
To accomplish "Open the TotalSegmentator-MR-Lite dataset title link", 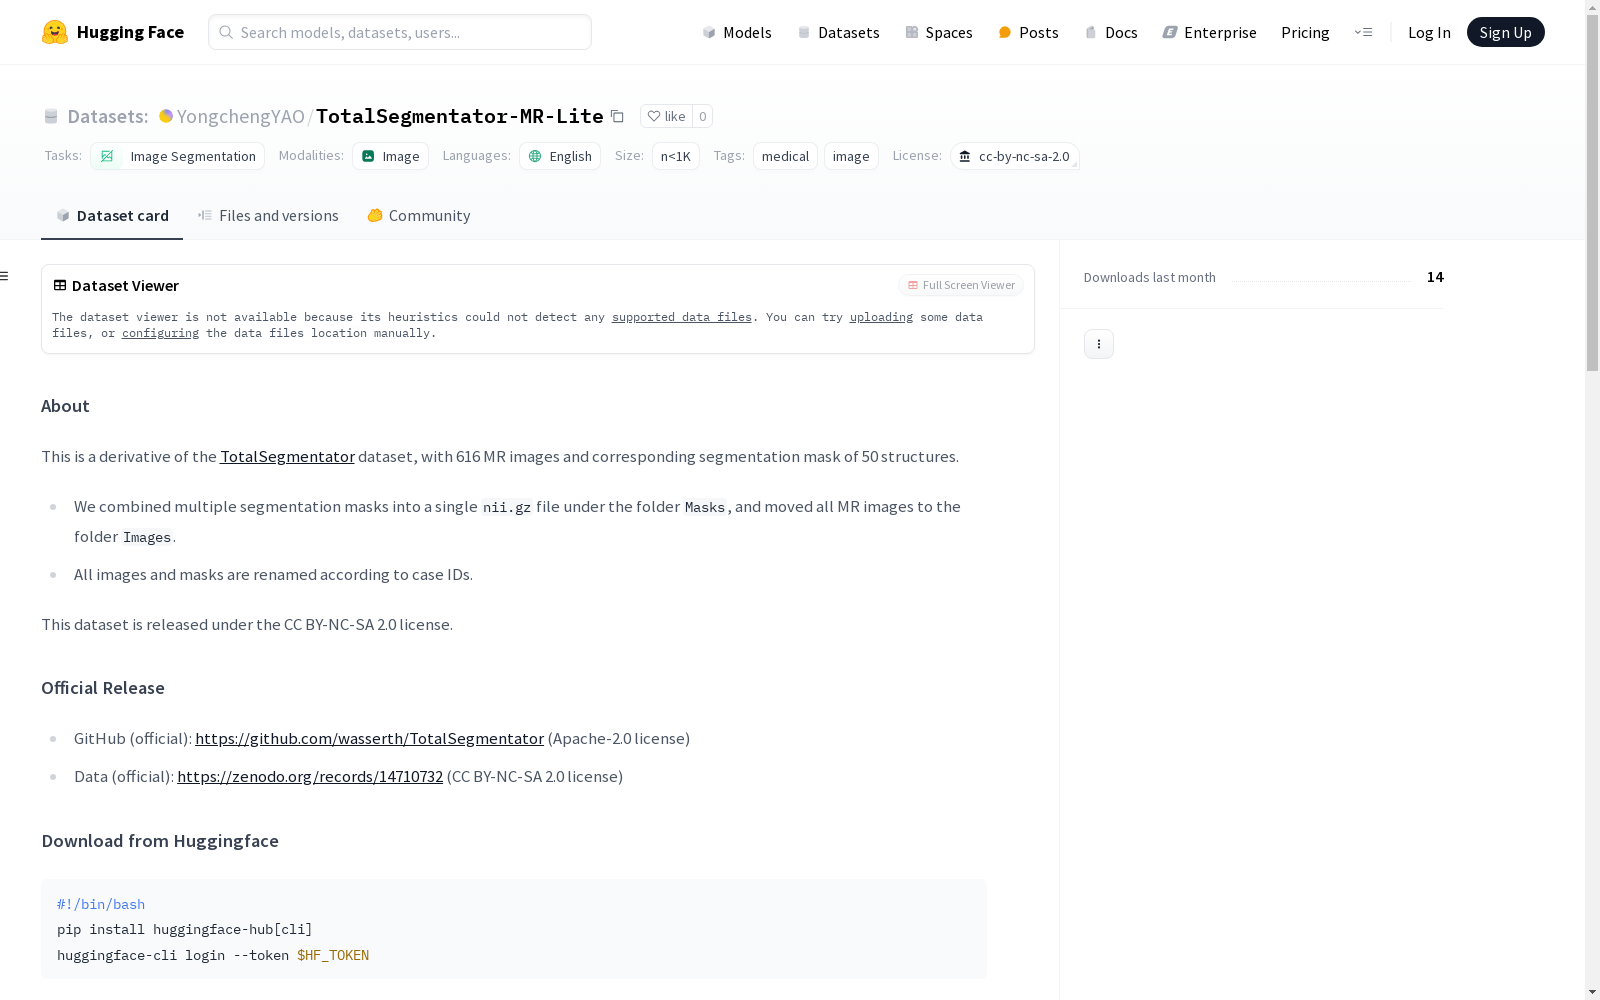I will [x=459, y=116].
